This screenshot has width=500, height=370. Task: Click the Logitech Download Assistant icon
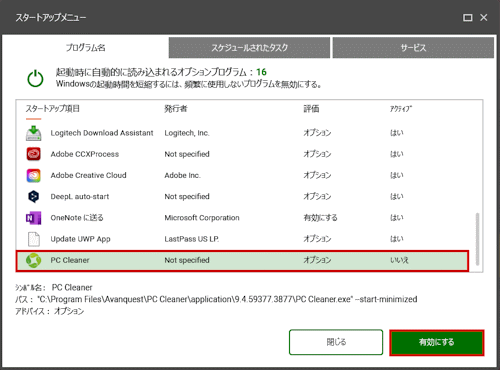point(33,133)
